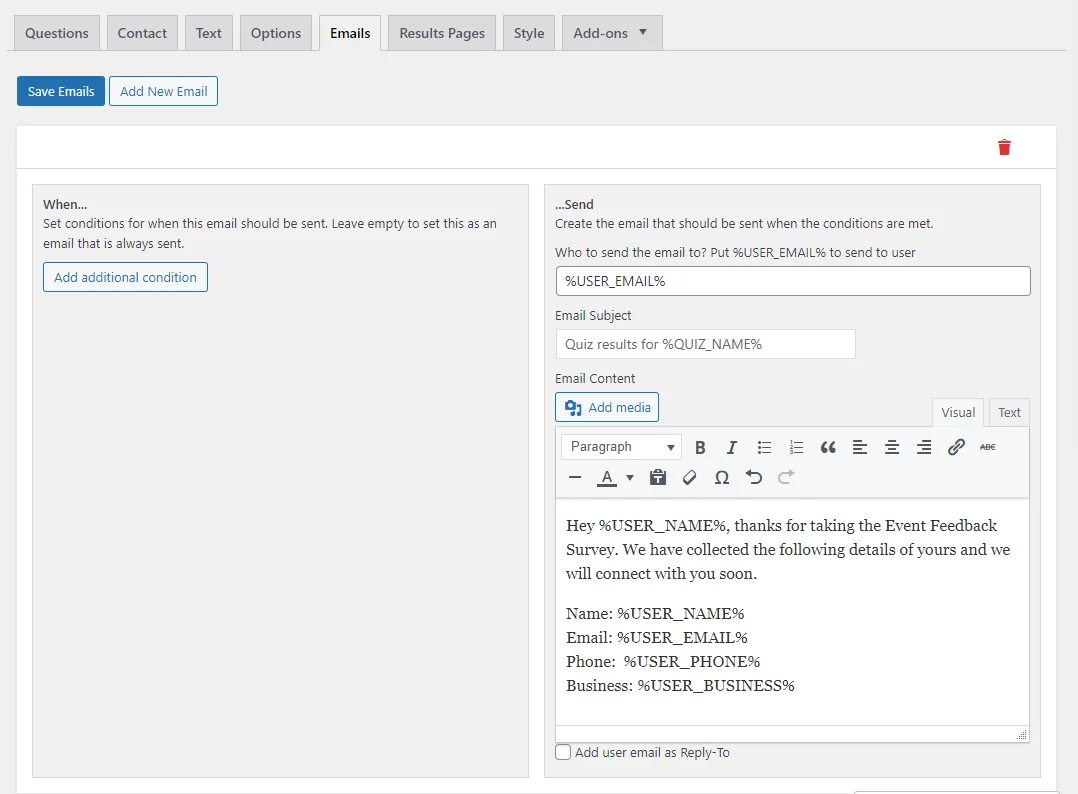
Task: Click Add additional condition button
Action: (x=125, y=277)
